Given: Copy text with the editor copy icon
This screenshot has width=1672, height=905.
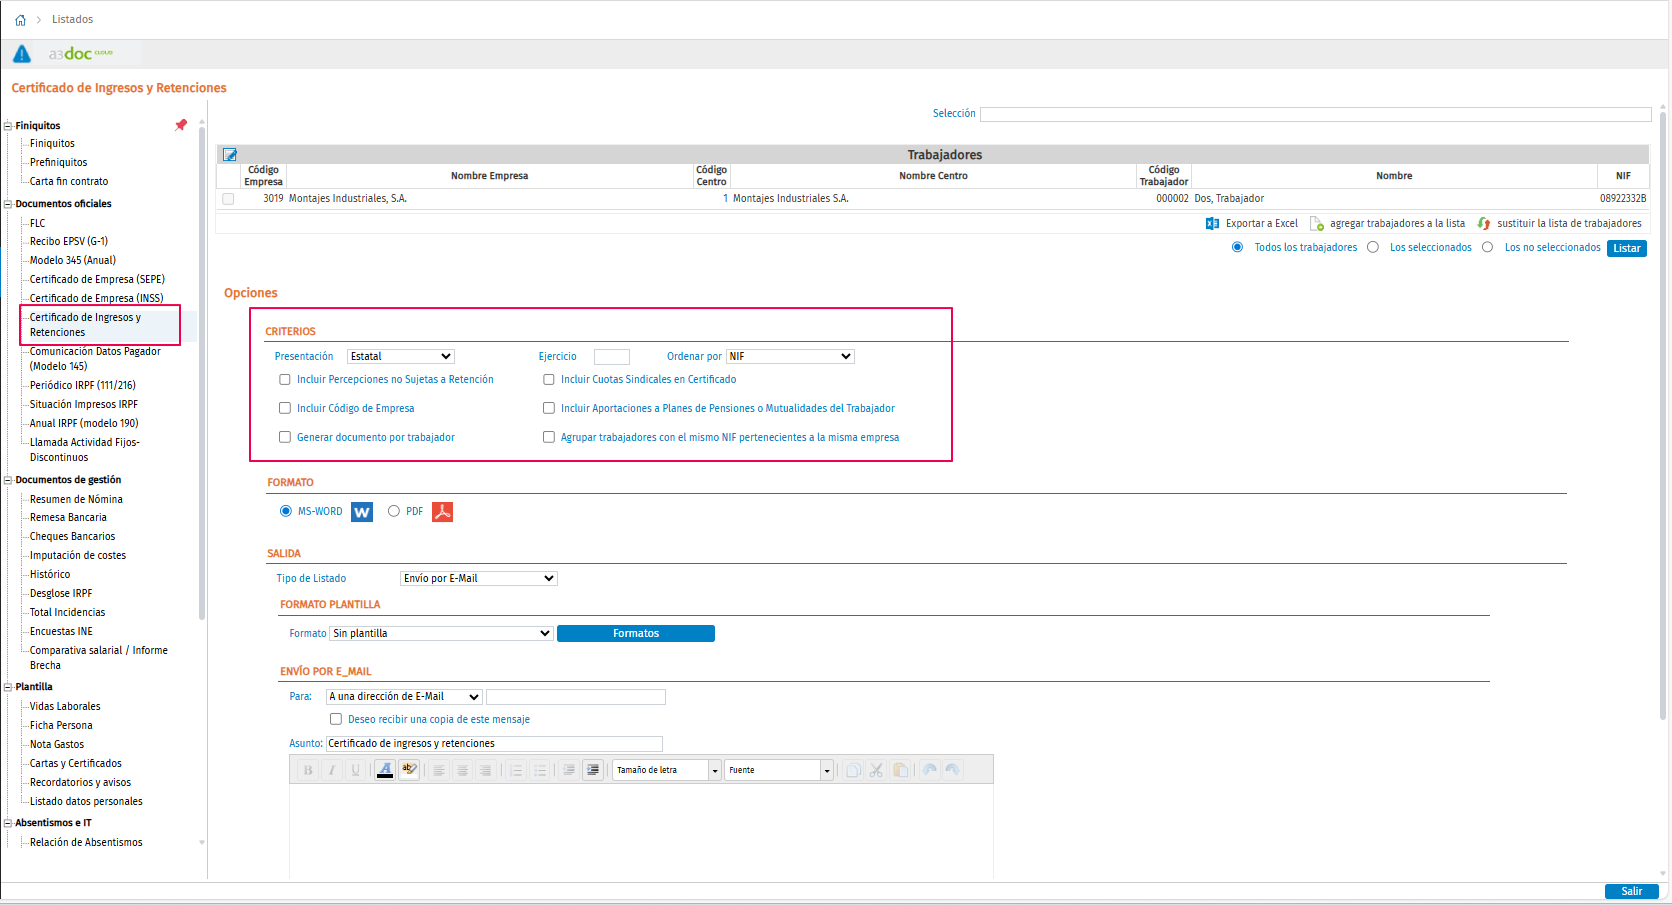Looking at the screenshot, I should point(852,770).
